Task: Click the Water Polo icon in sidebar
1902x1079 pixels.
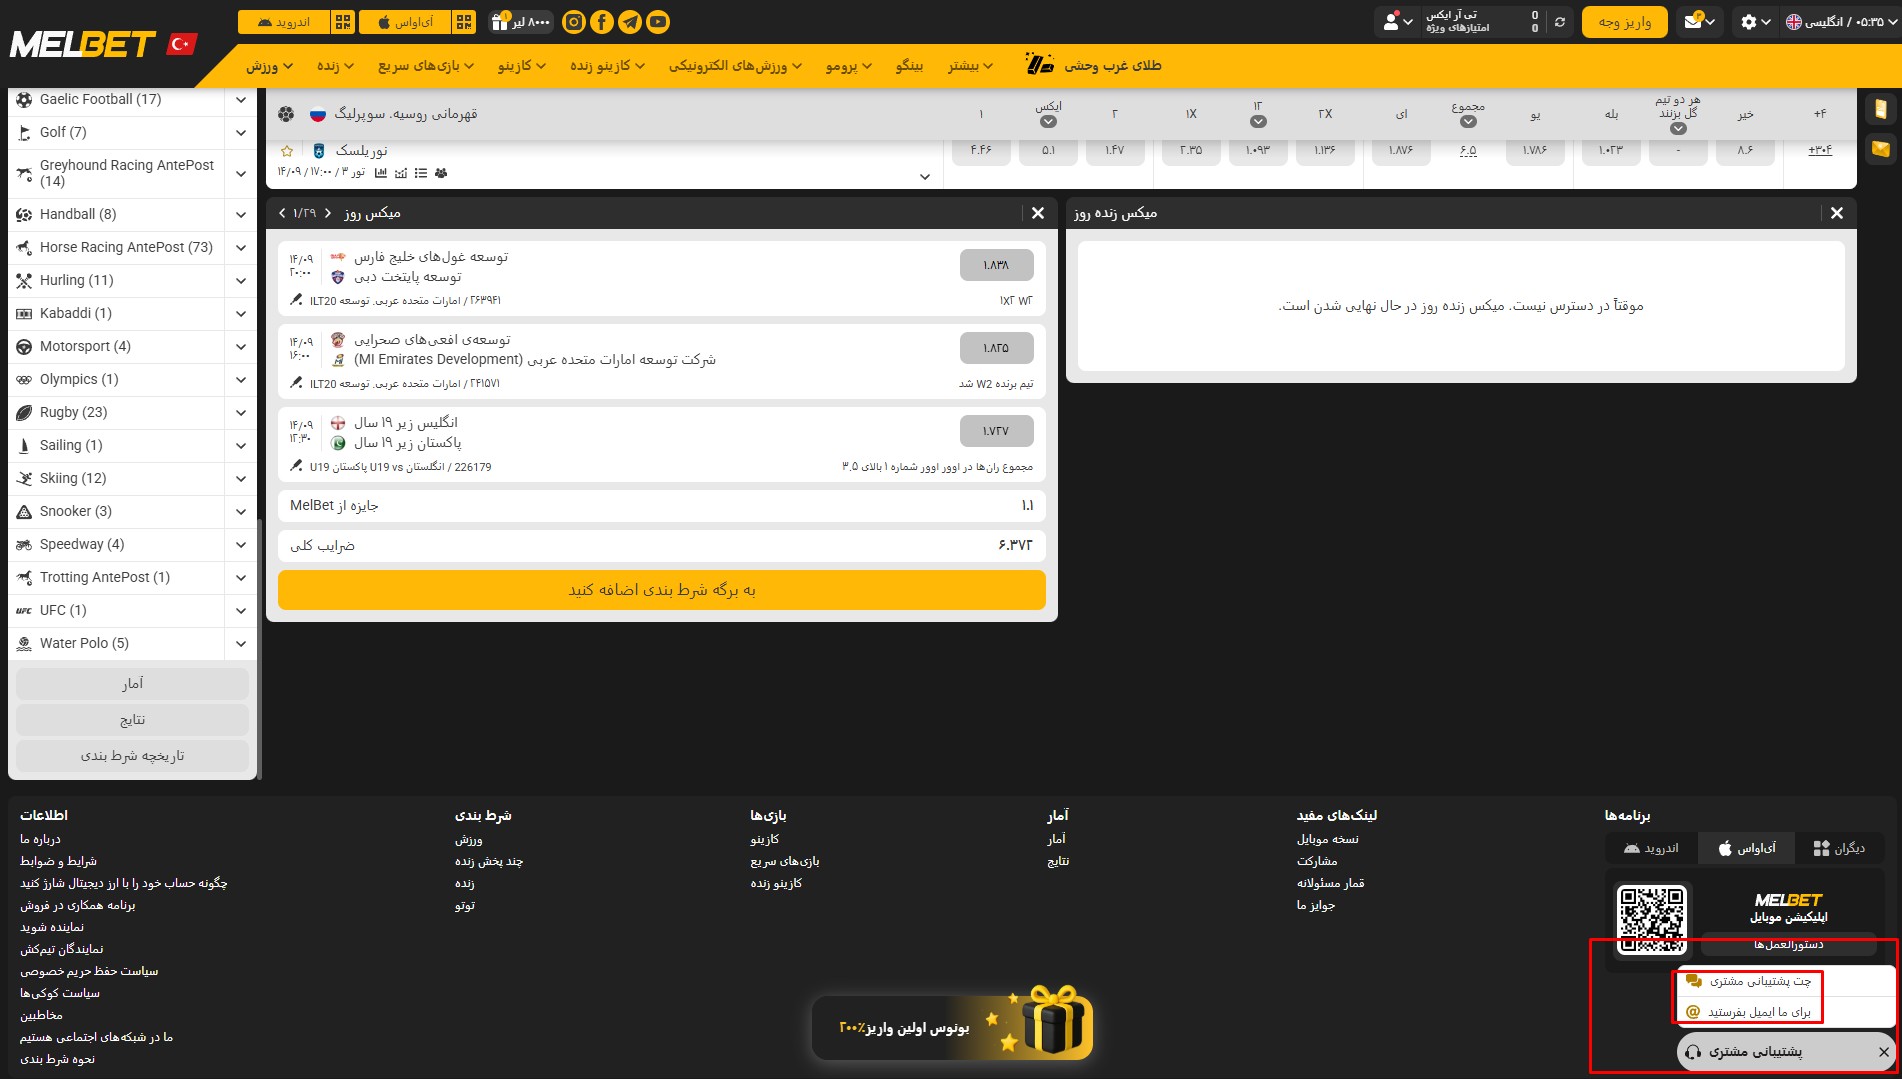Action: [x=24, y=643]
